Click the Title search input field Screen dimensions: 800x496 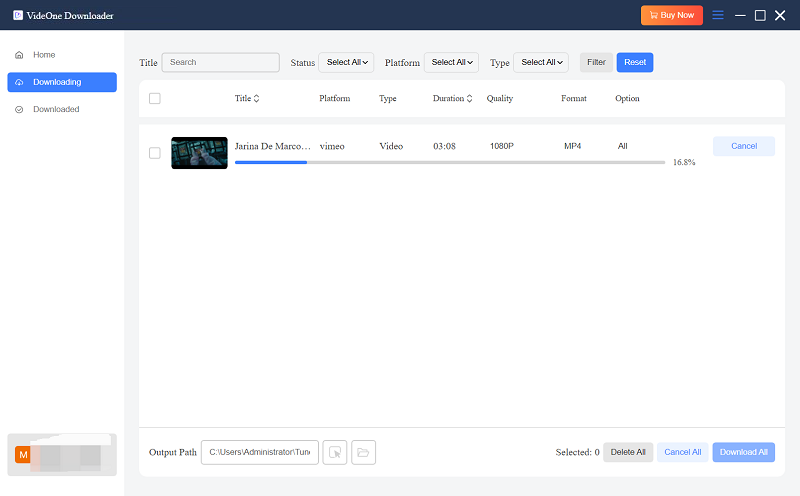point(220,62)
